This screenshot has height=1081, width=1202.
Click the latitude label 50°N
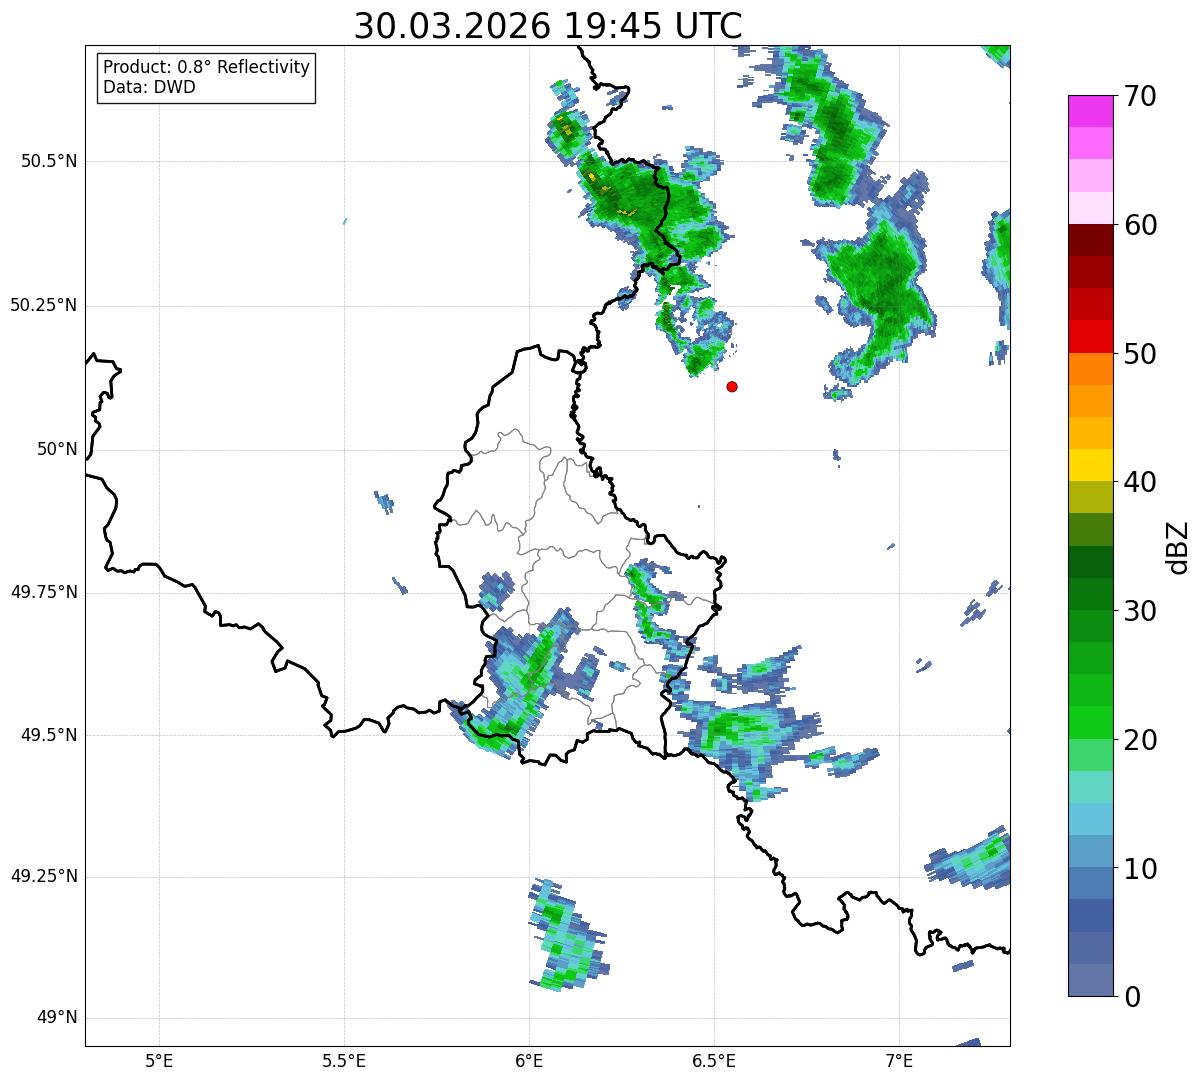[56, 449]
